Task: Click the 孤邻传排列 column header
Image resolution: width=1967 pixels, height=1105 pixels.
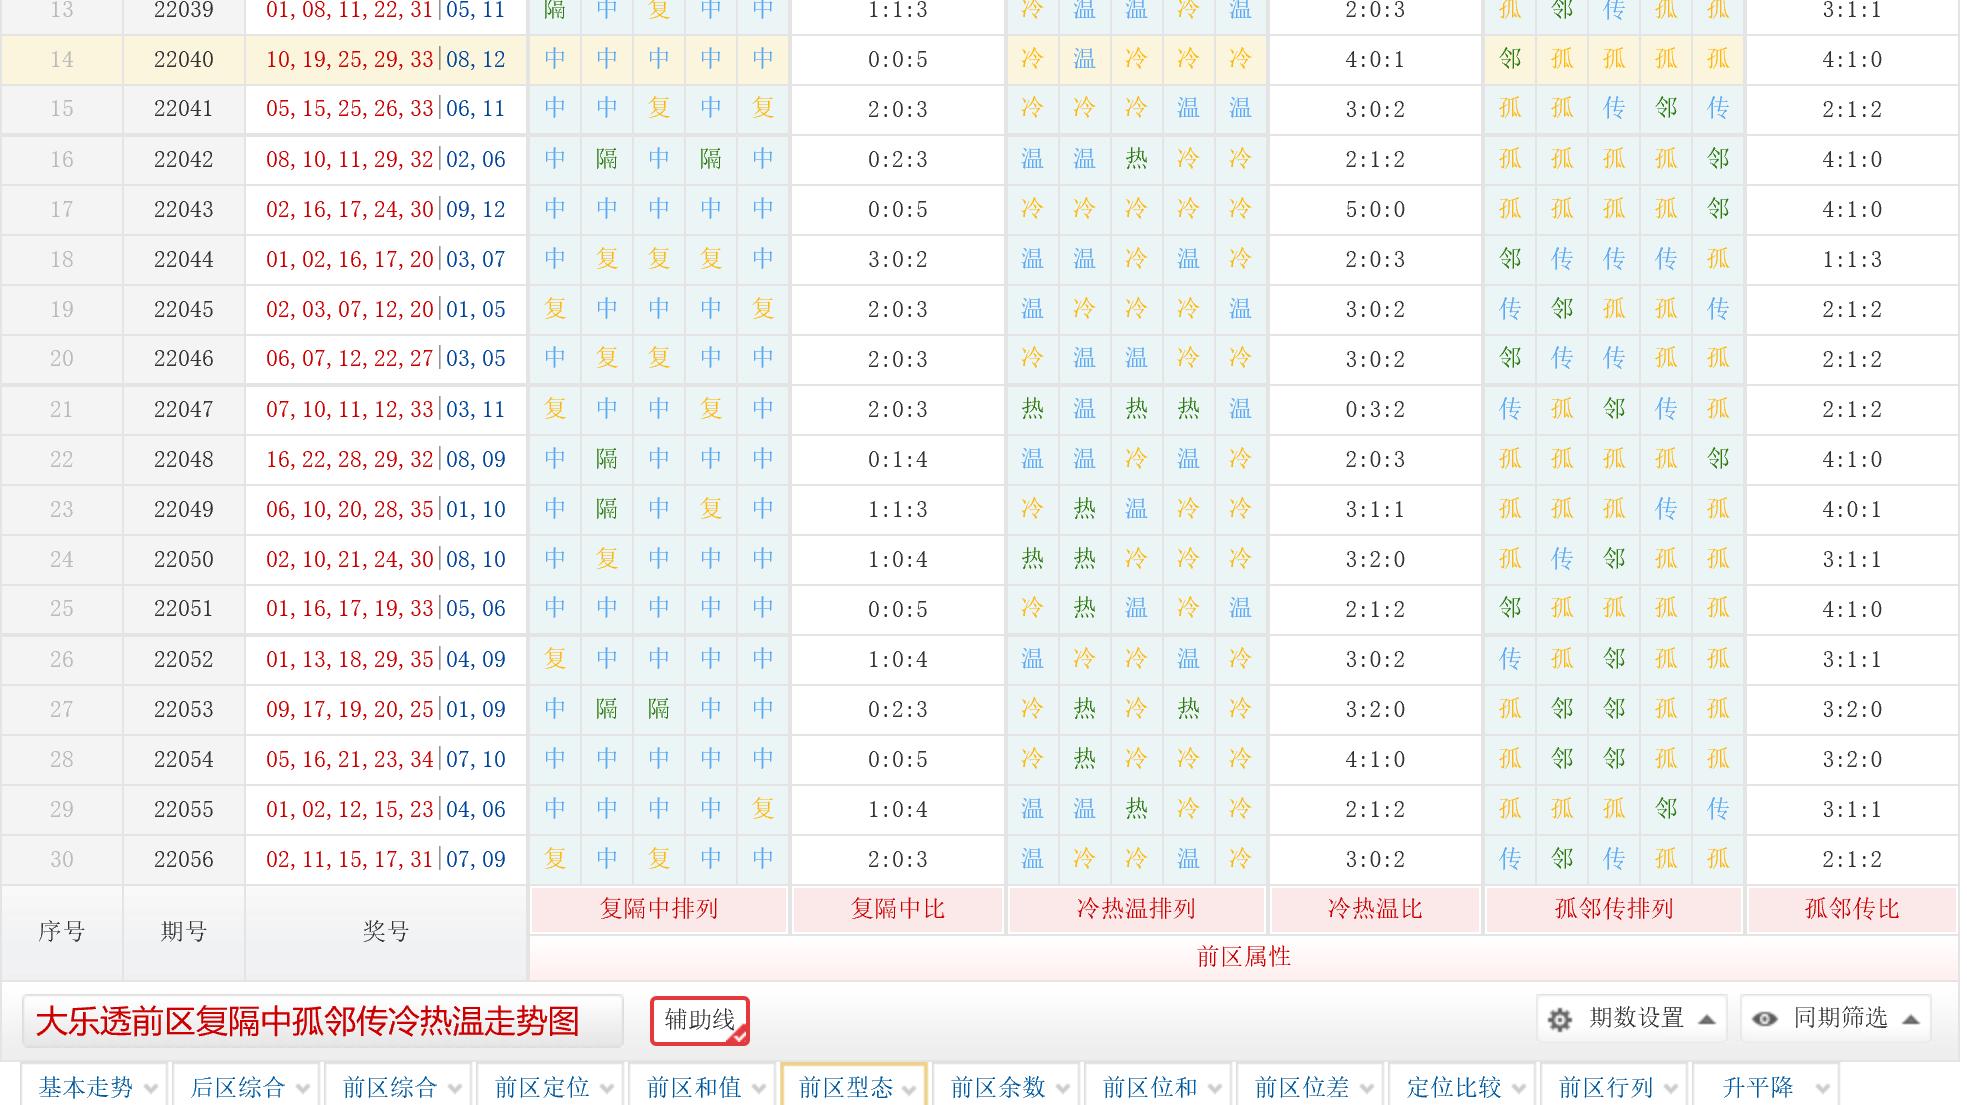Action: tap(1614, 909)
